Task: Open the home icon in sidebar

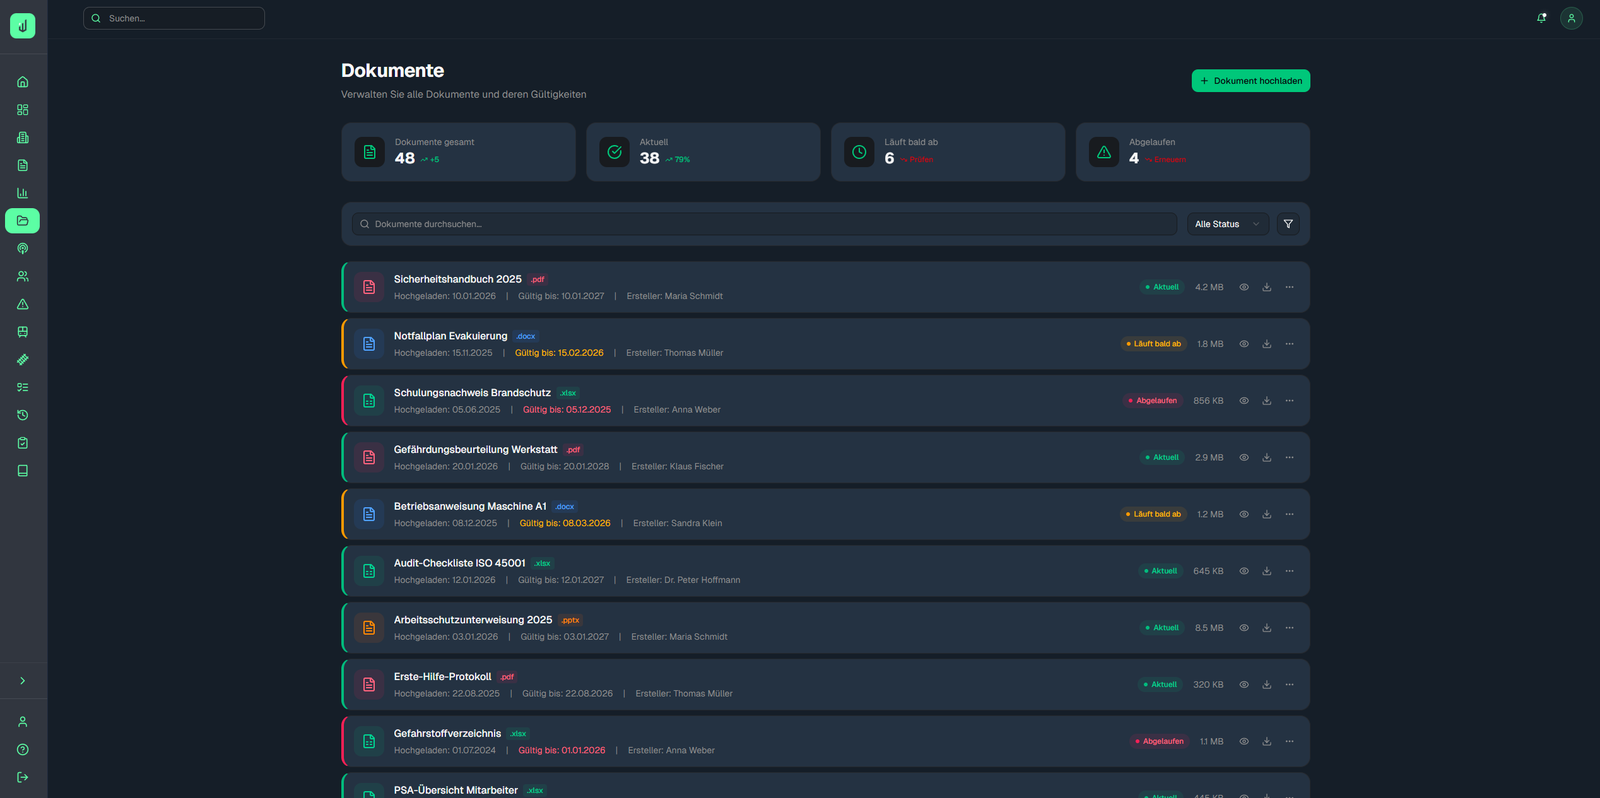Action: click(x=22, y=82)
